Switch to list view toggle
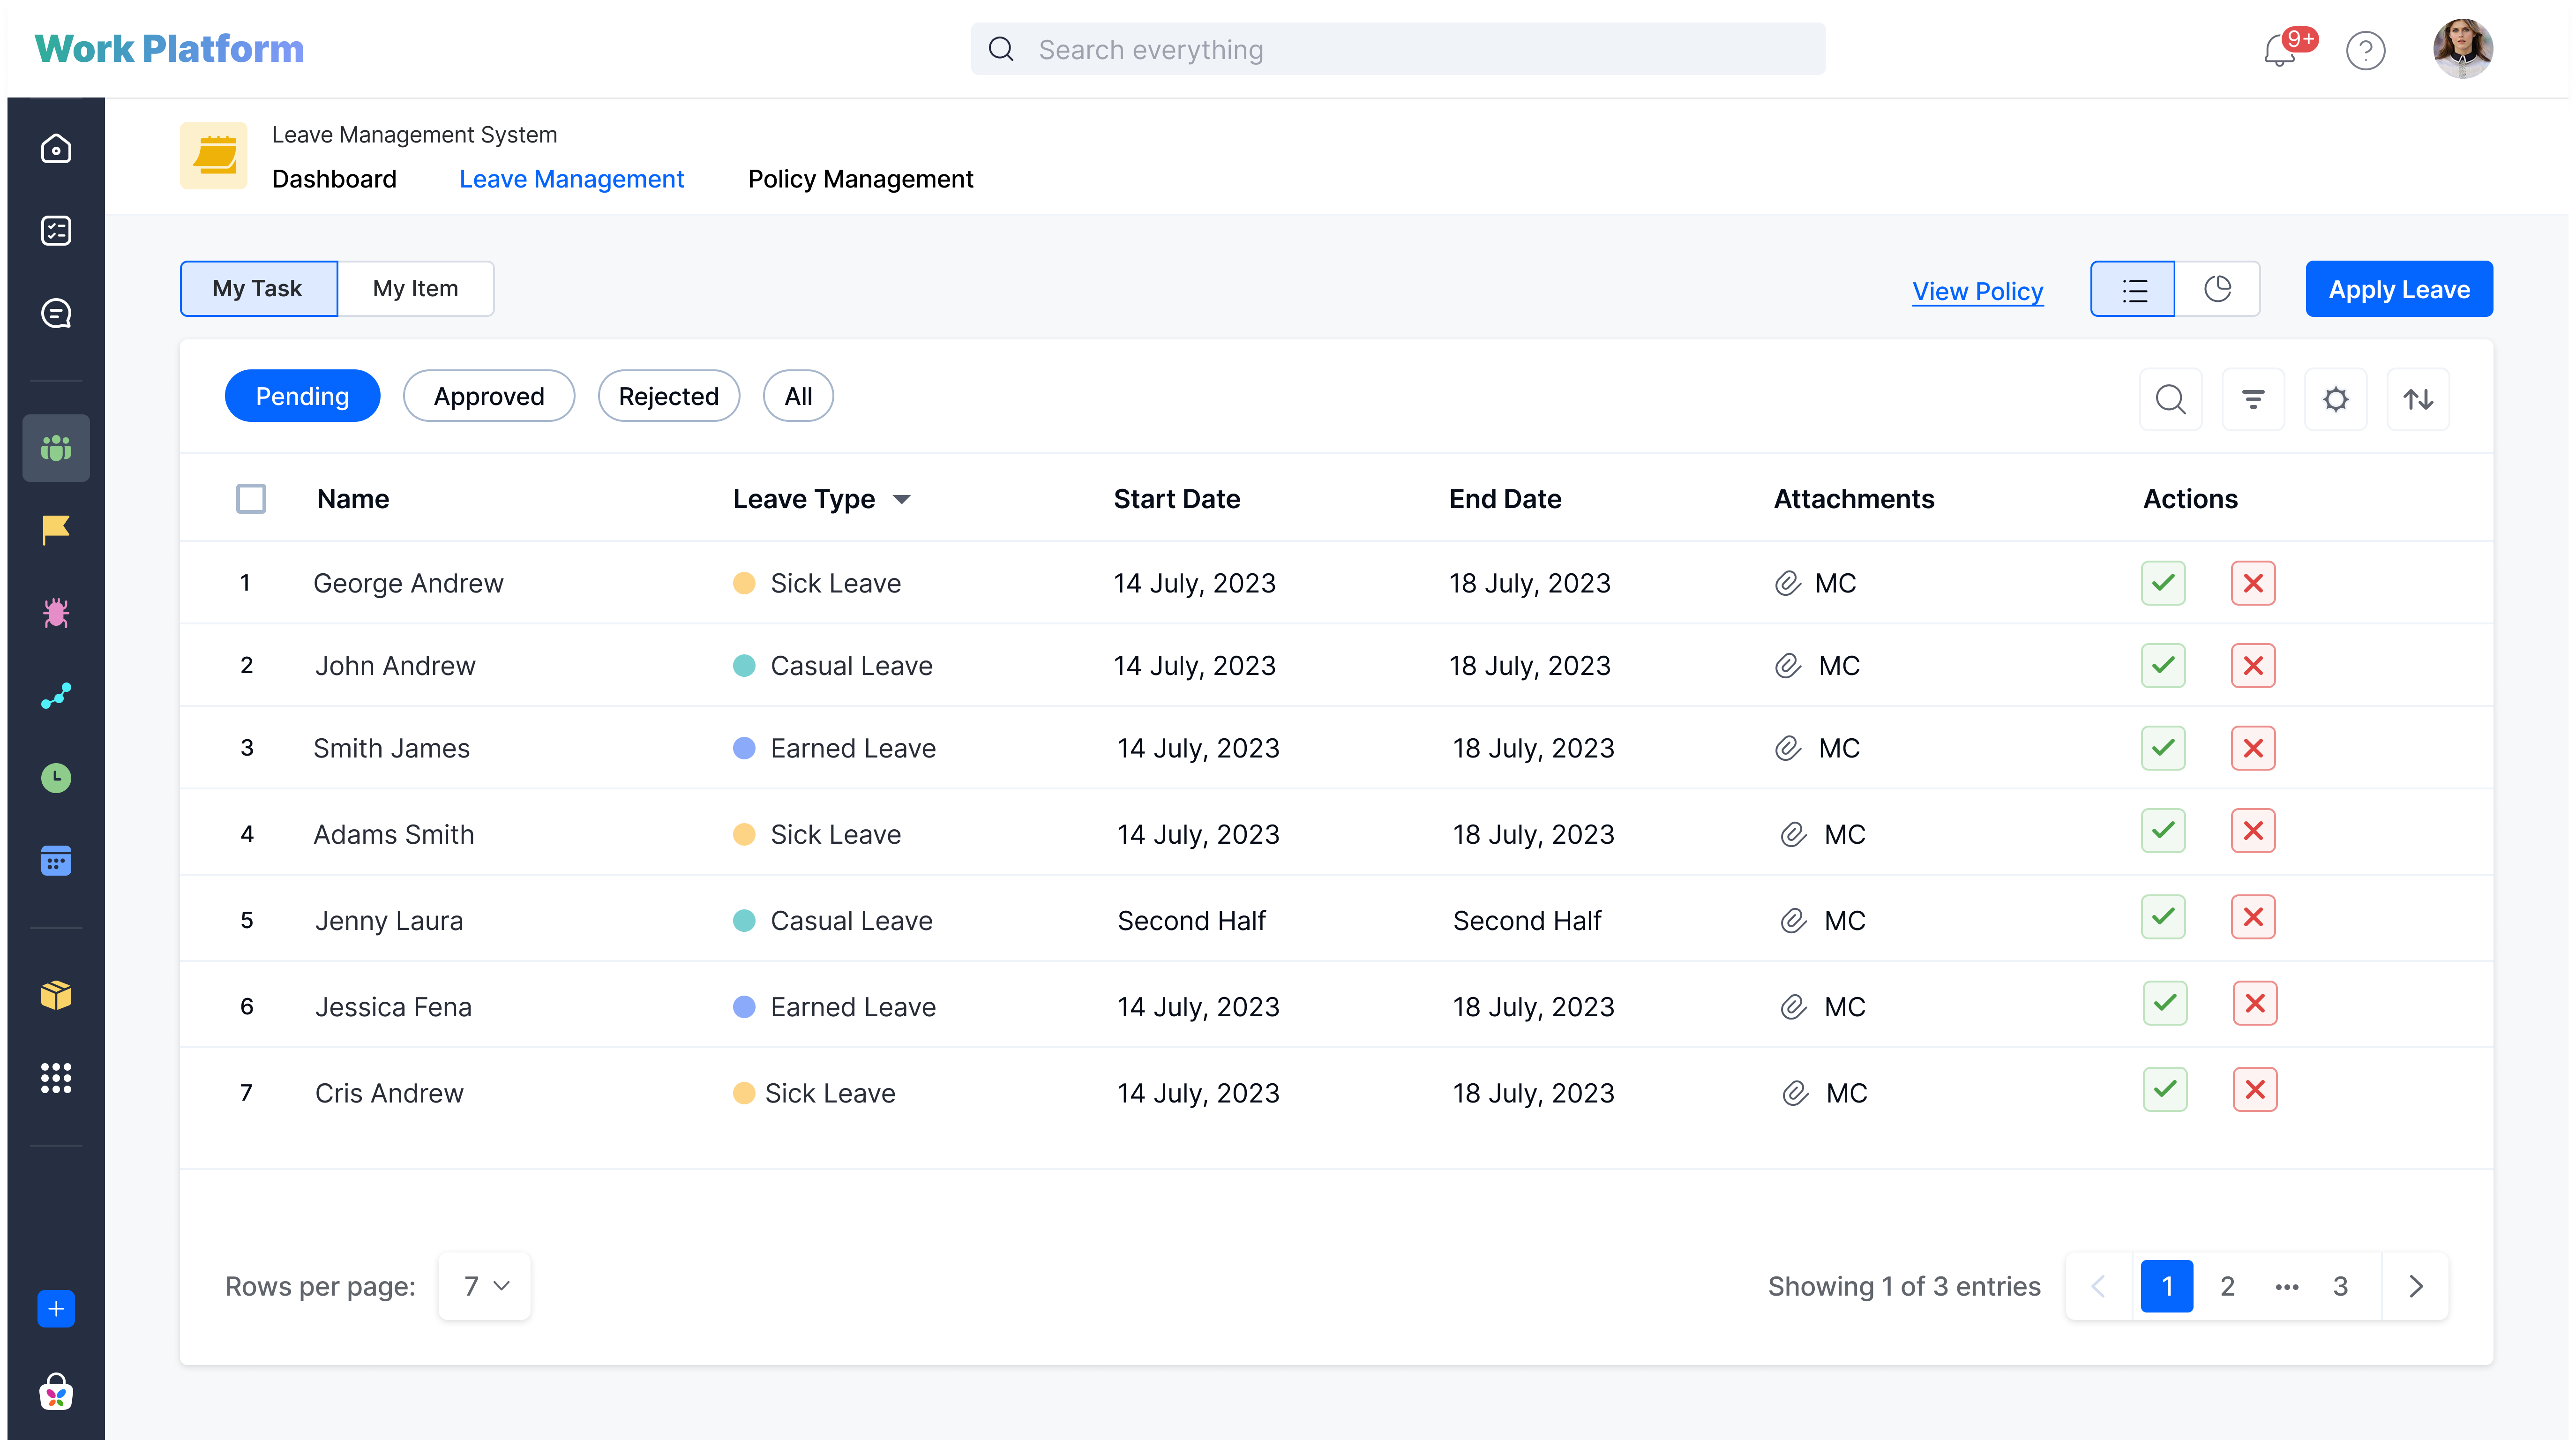The image size is (2576, 1440). click(2132, 289)
